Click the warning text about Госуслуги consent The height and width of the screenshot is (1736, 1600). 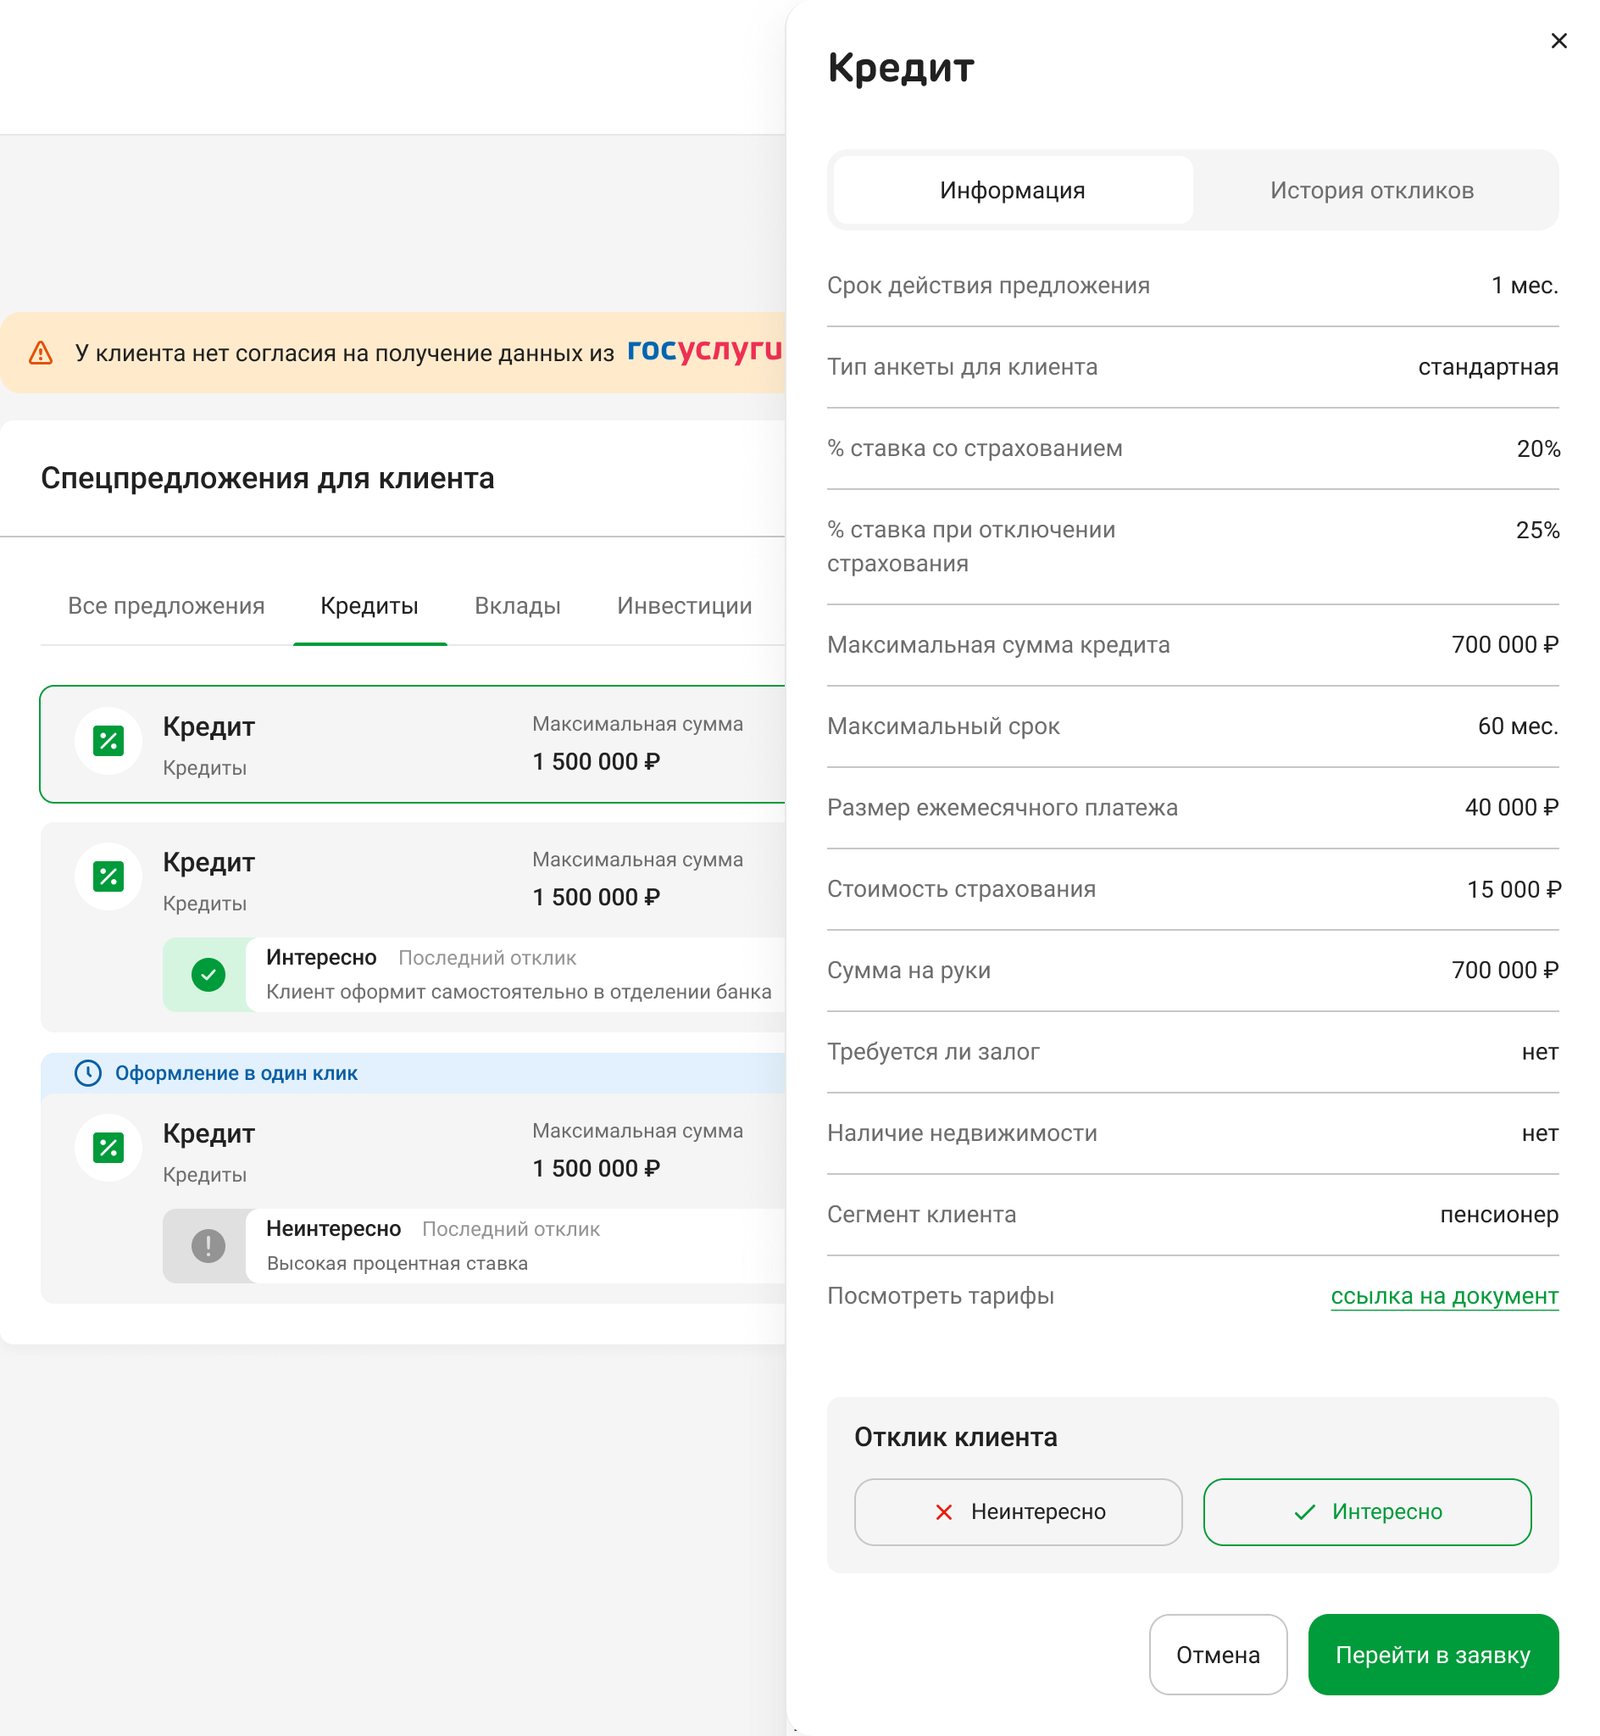[x=344, y=353]
